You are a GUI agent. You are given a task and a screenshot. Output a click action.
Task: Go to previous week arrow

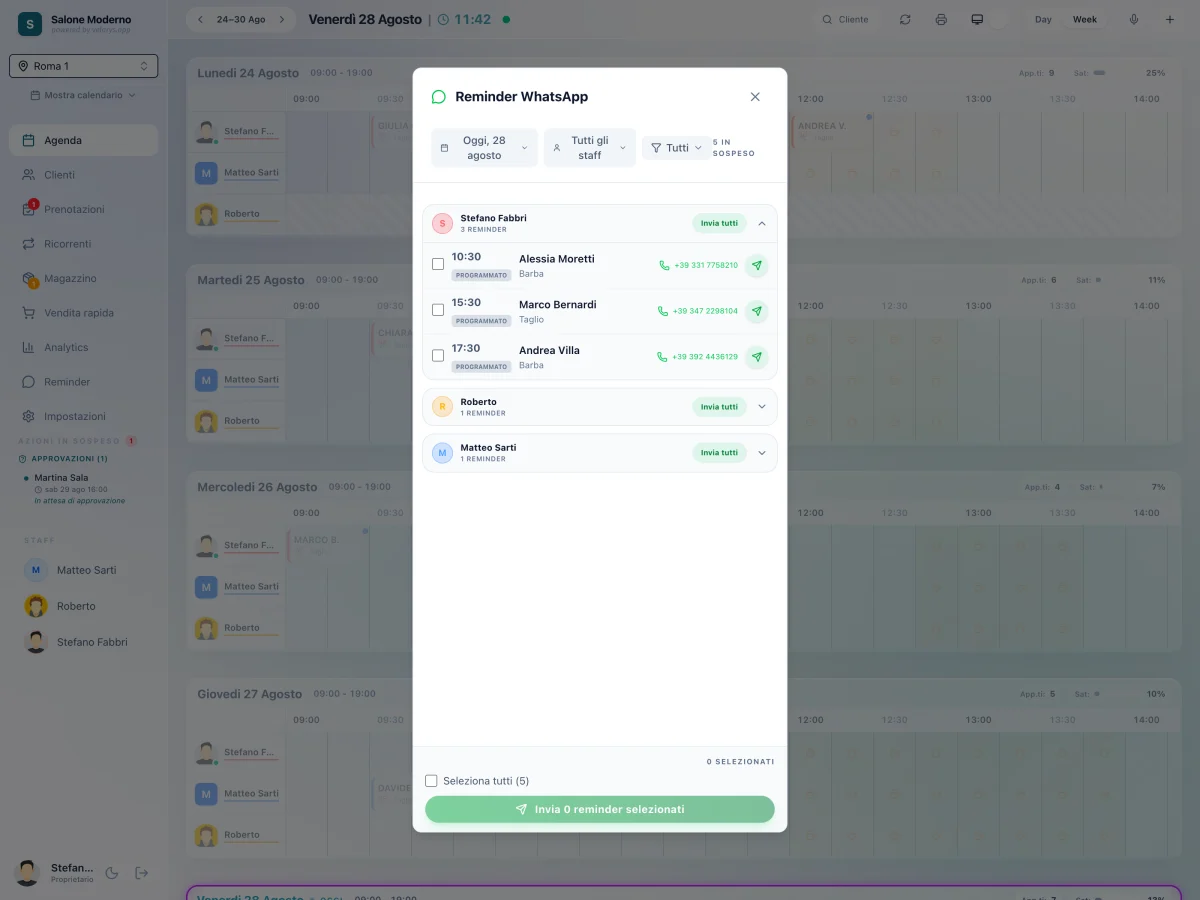tap(200, 19)
